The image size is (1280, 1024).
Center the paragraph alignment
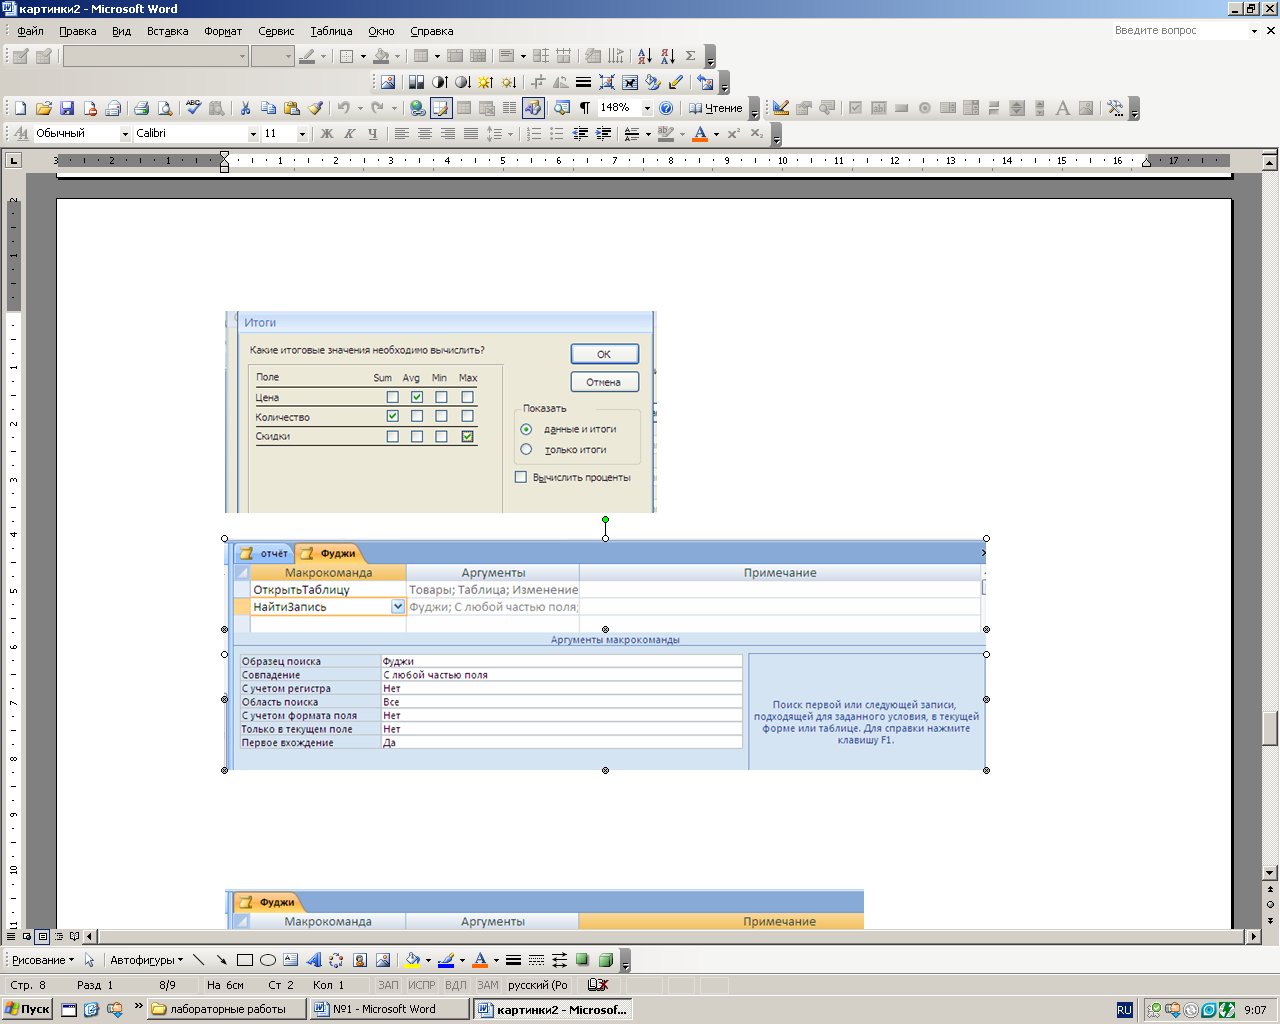point(425,133)
